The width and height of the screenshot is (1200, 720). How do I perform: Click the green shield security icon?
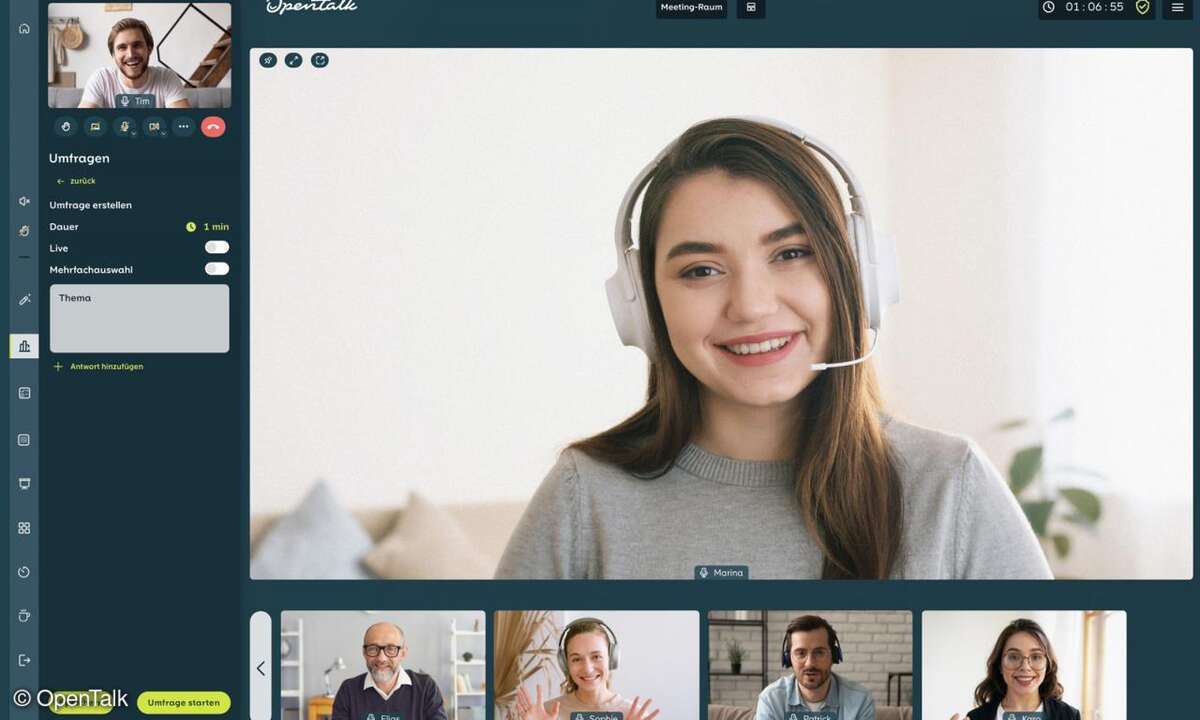[x=1143, y=7]
